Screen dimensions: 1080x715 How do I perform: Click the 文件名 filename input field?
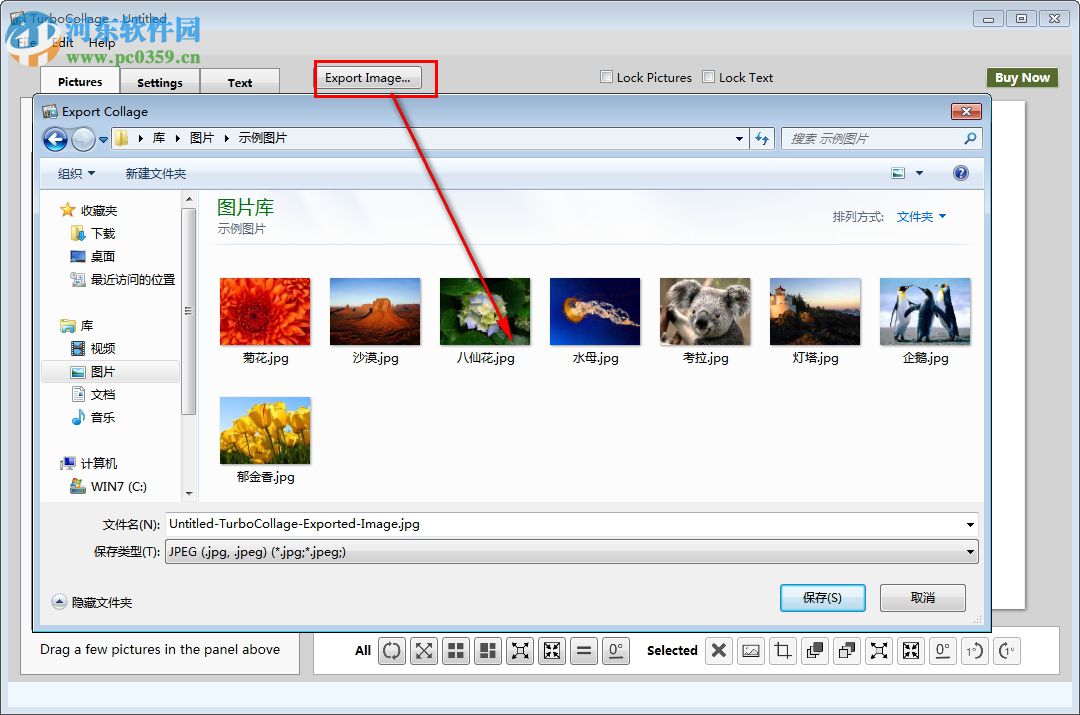click(x=564, y=524)
